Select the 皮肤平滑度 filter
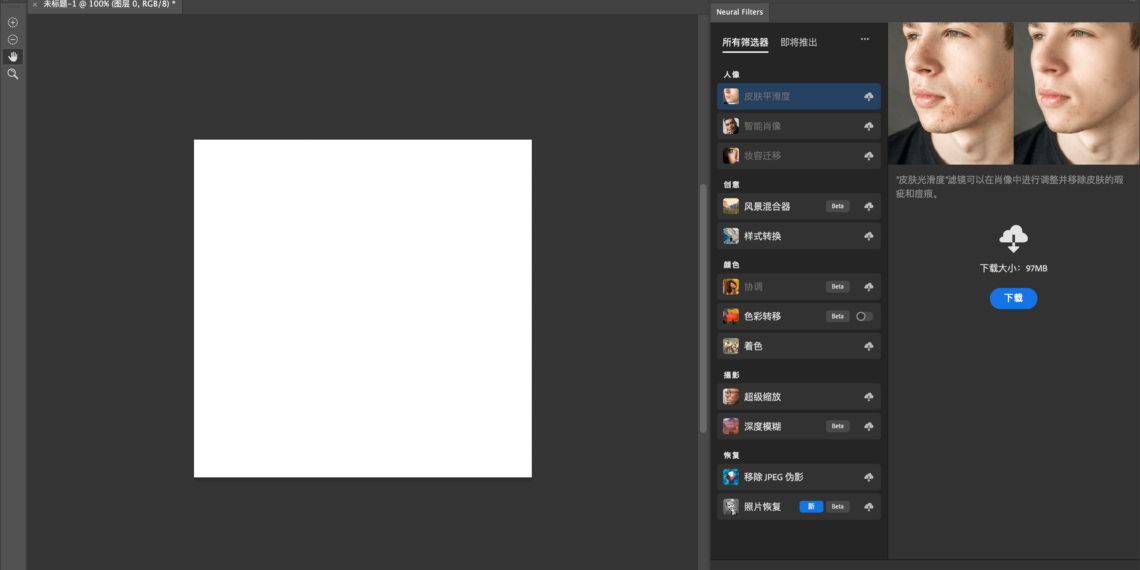The height and width of the screenshot is (570, 1140). tap(798, 97)
